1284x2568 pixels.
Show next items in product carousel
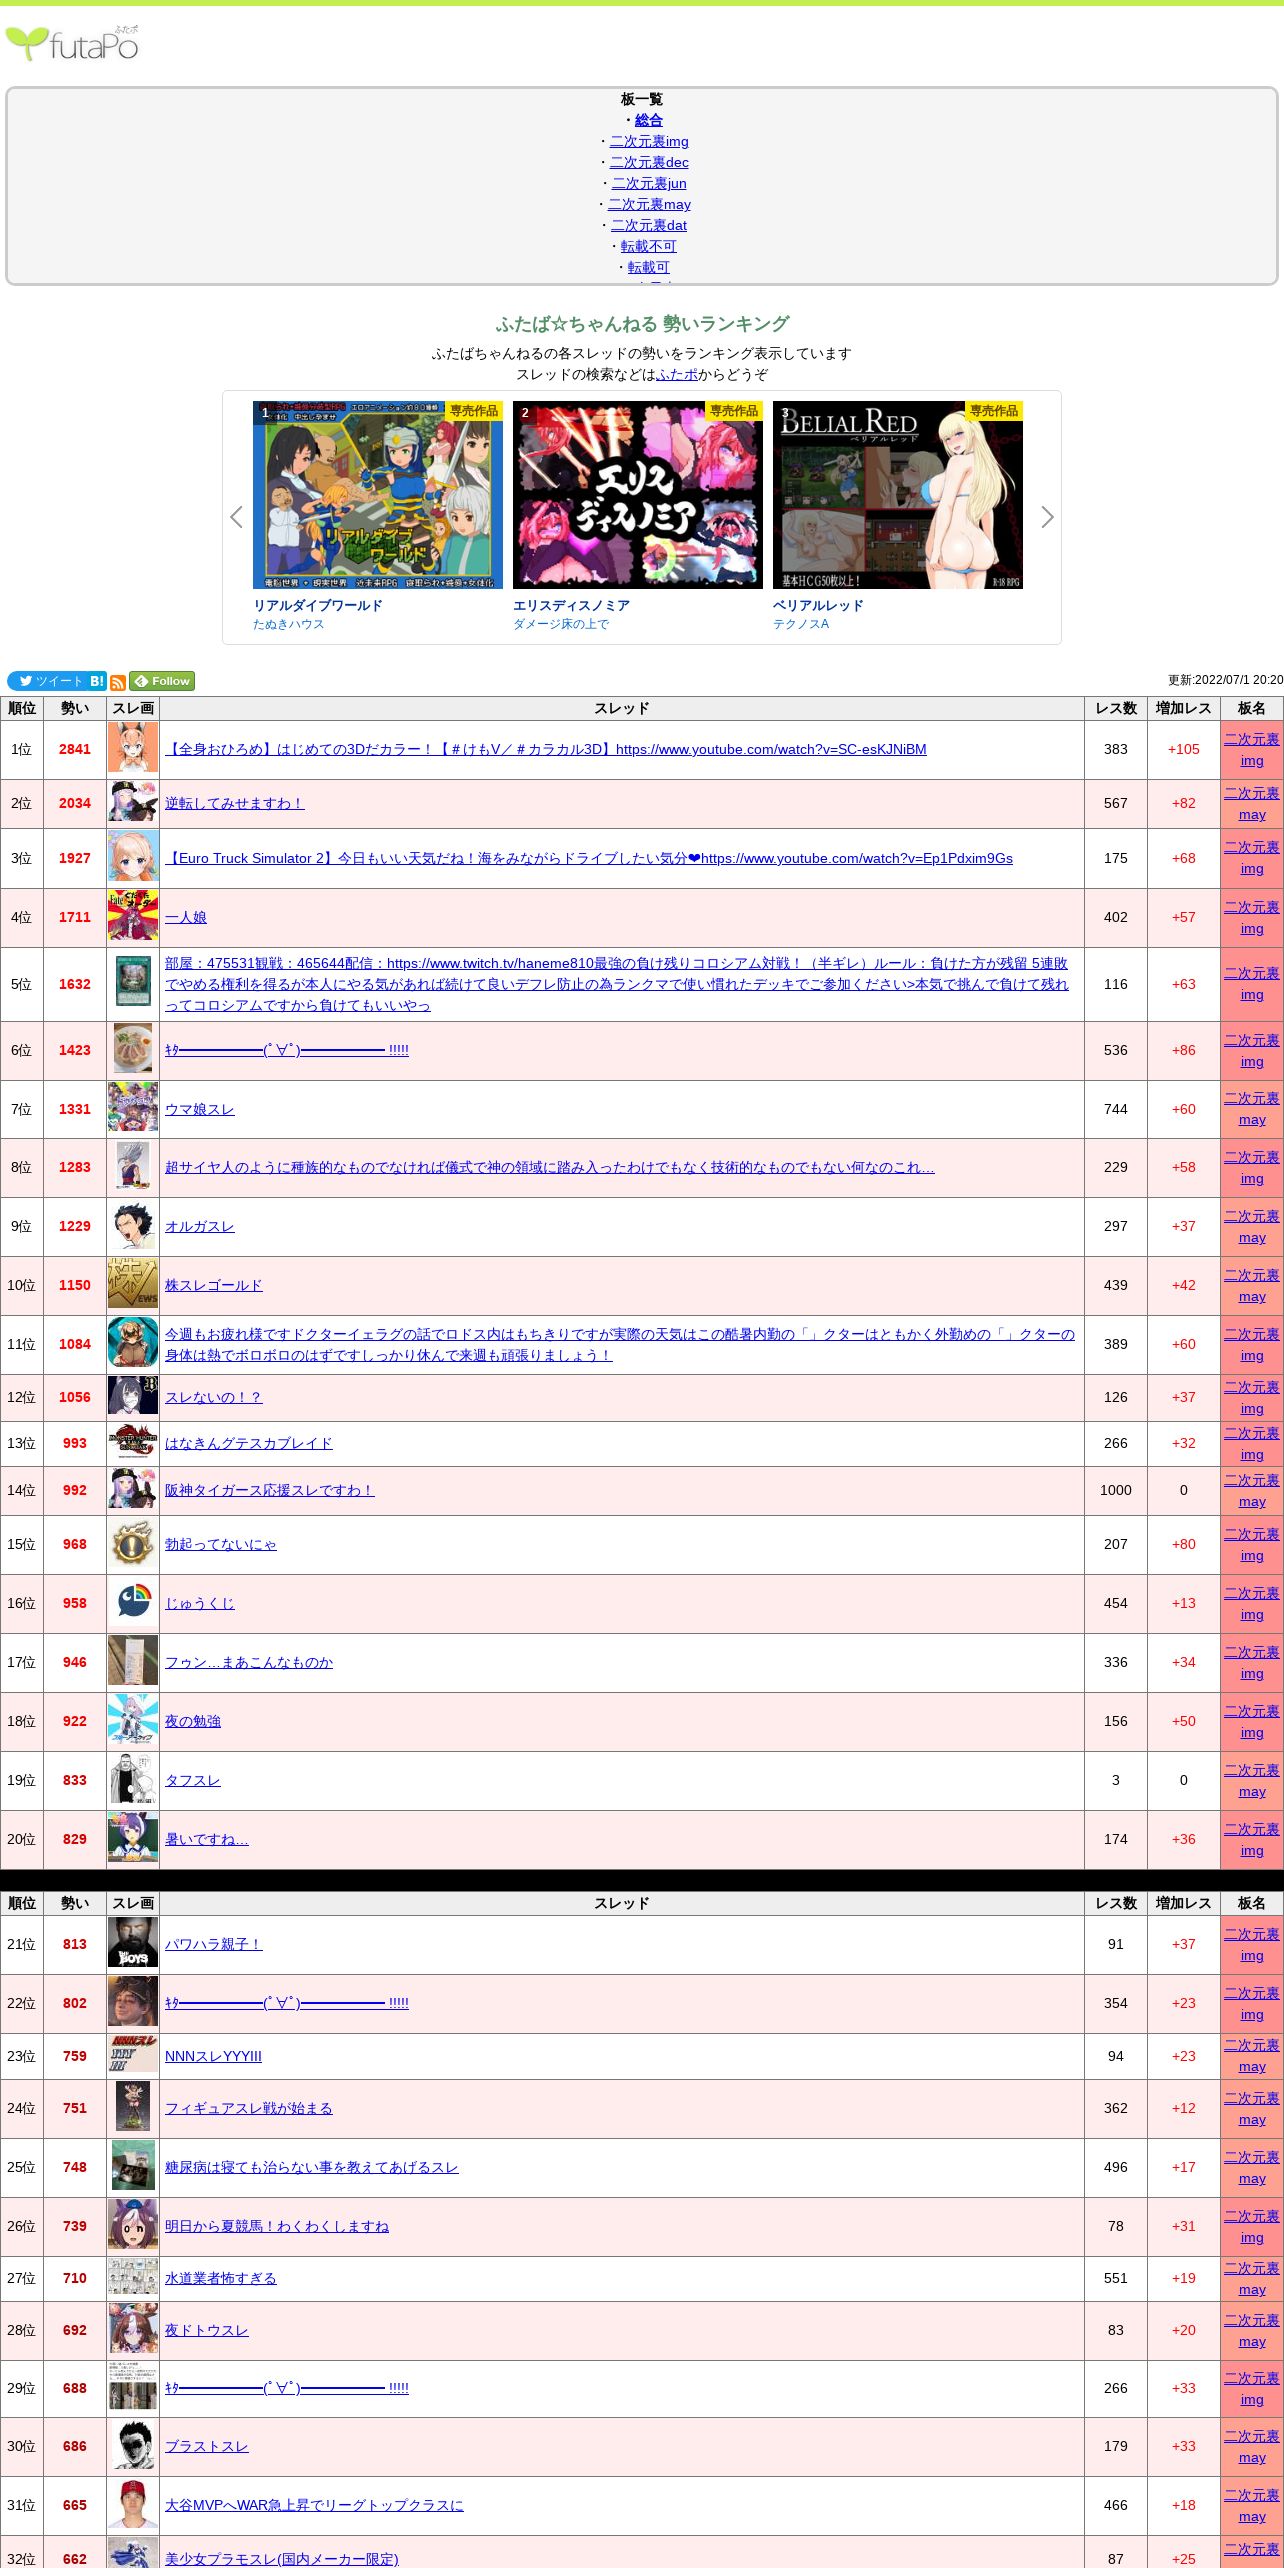[x=1047, y=517]
